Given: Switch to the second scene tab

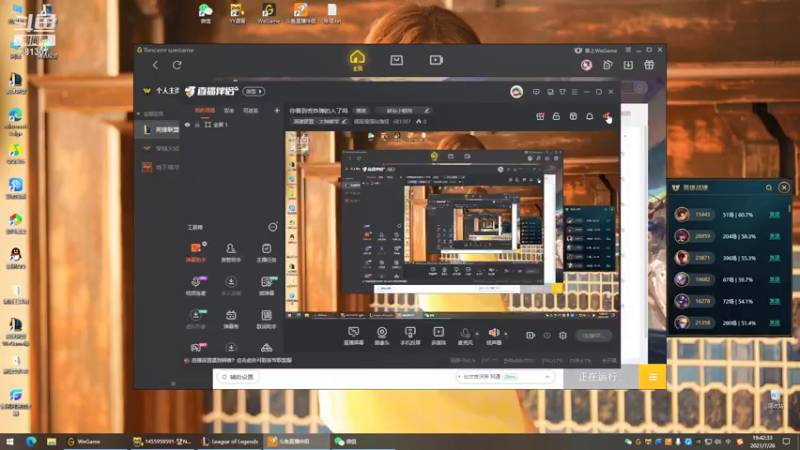Looking at the screenshot, I should (229, 110).
